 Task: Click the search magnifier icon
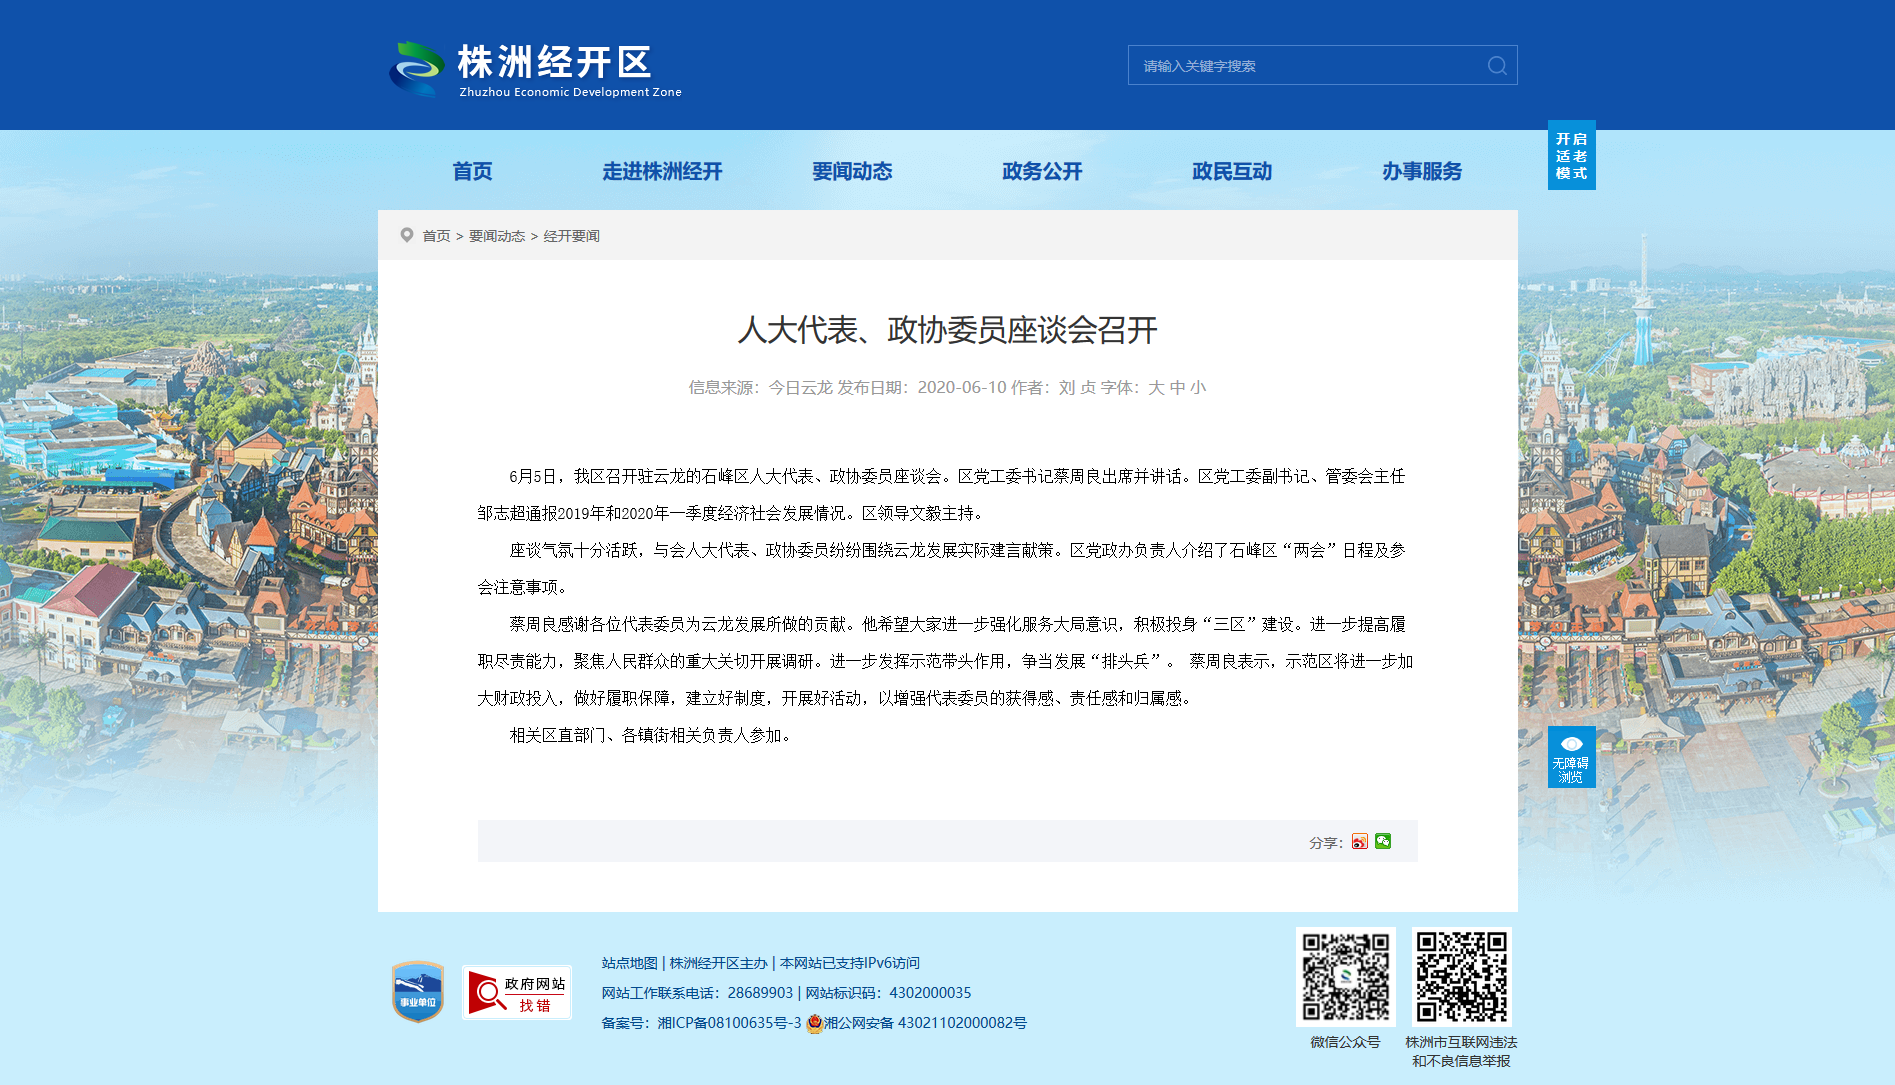tap(1497, 65)
